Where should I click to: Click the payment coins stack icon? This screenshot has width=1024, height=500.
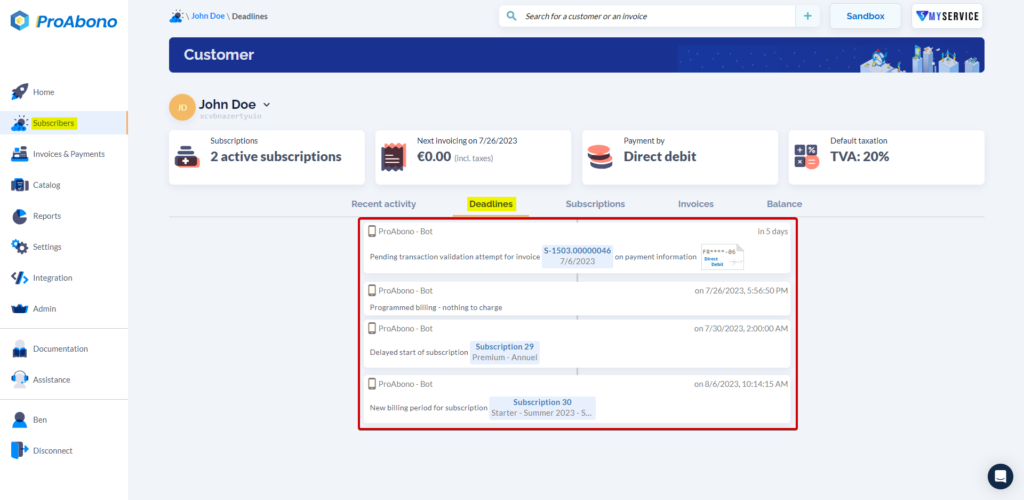coord(600,157)
